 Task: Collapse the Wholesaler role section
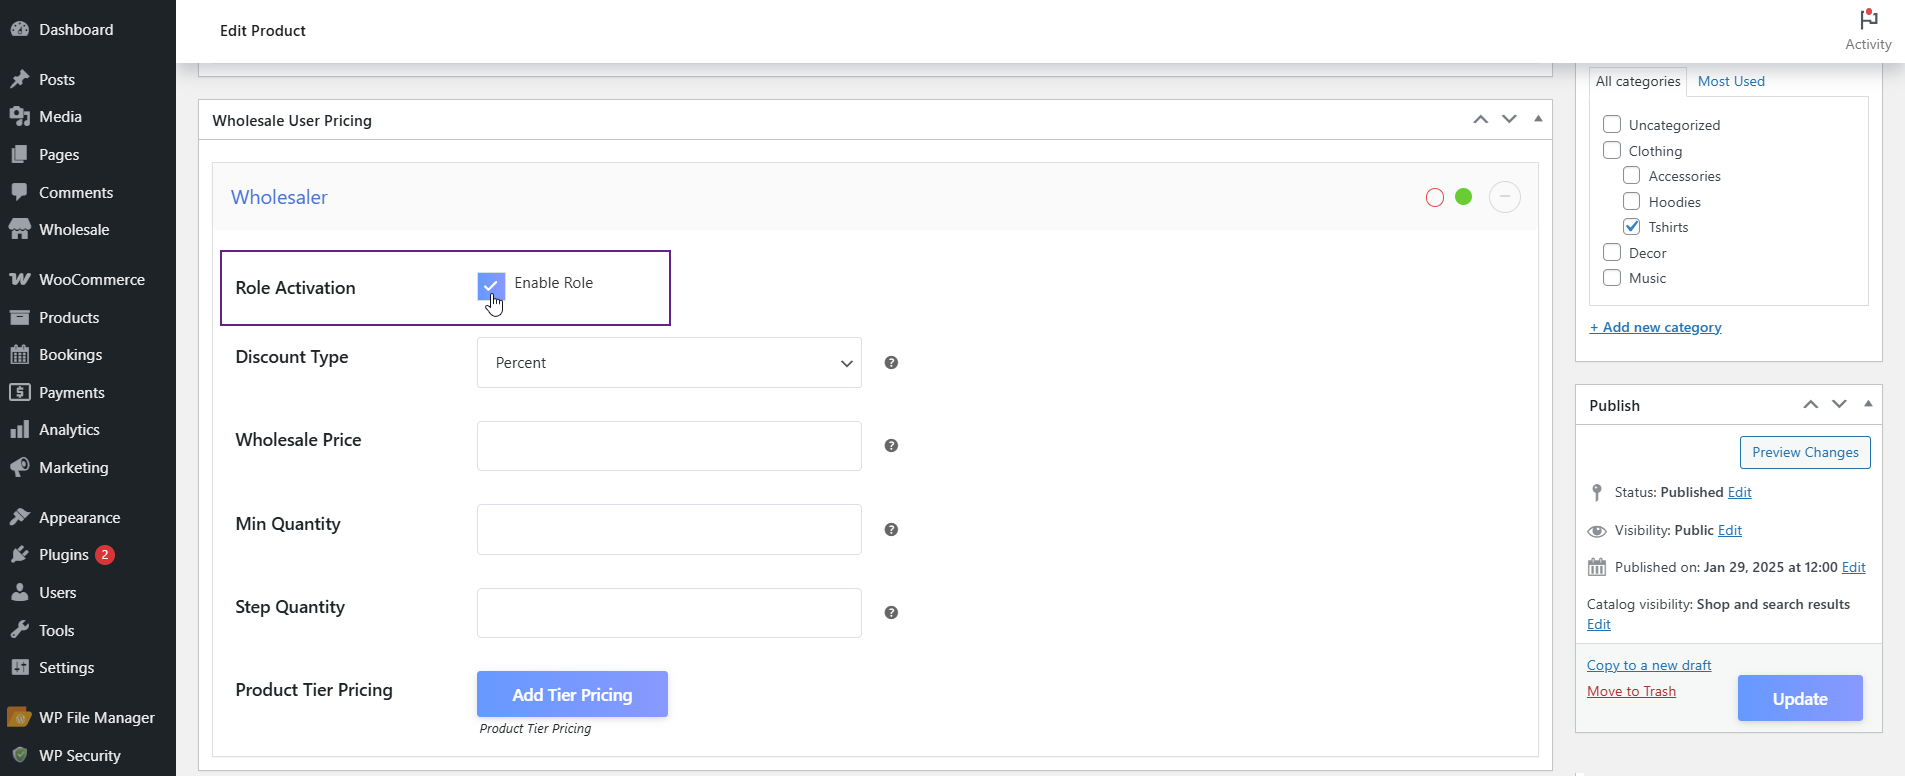pyautogui.click(x=1505, y=197)
